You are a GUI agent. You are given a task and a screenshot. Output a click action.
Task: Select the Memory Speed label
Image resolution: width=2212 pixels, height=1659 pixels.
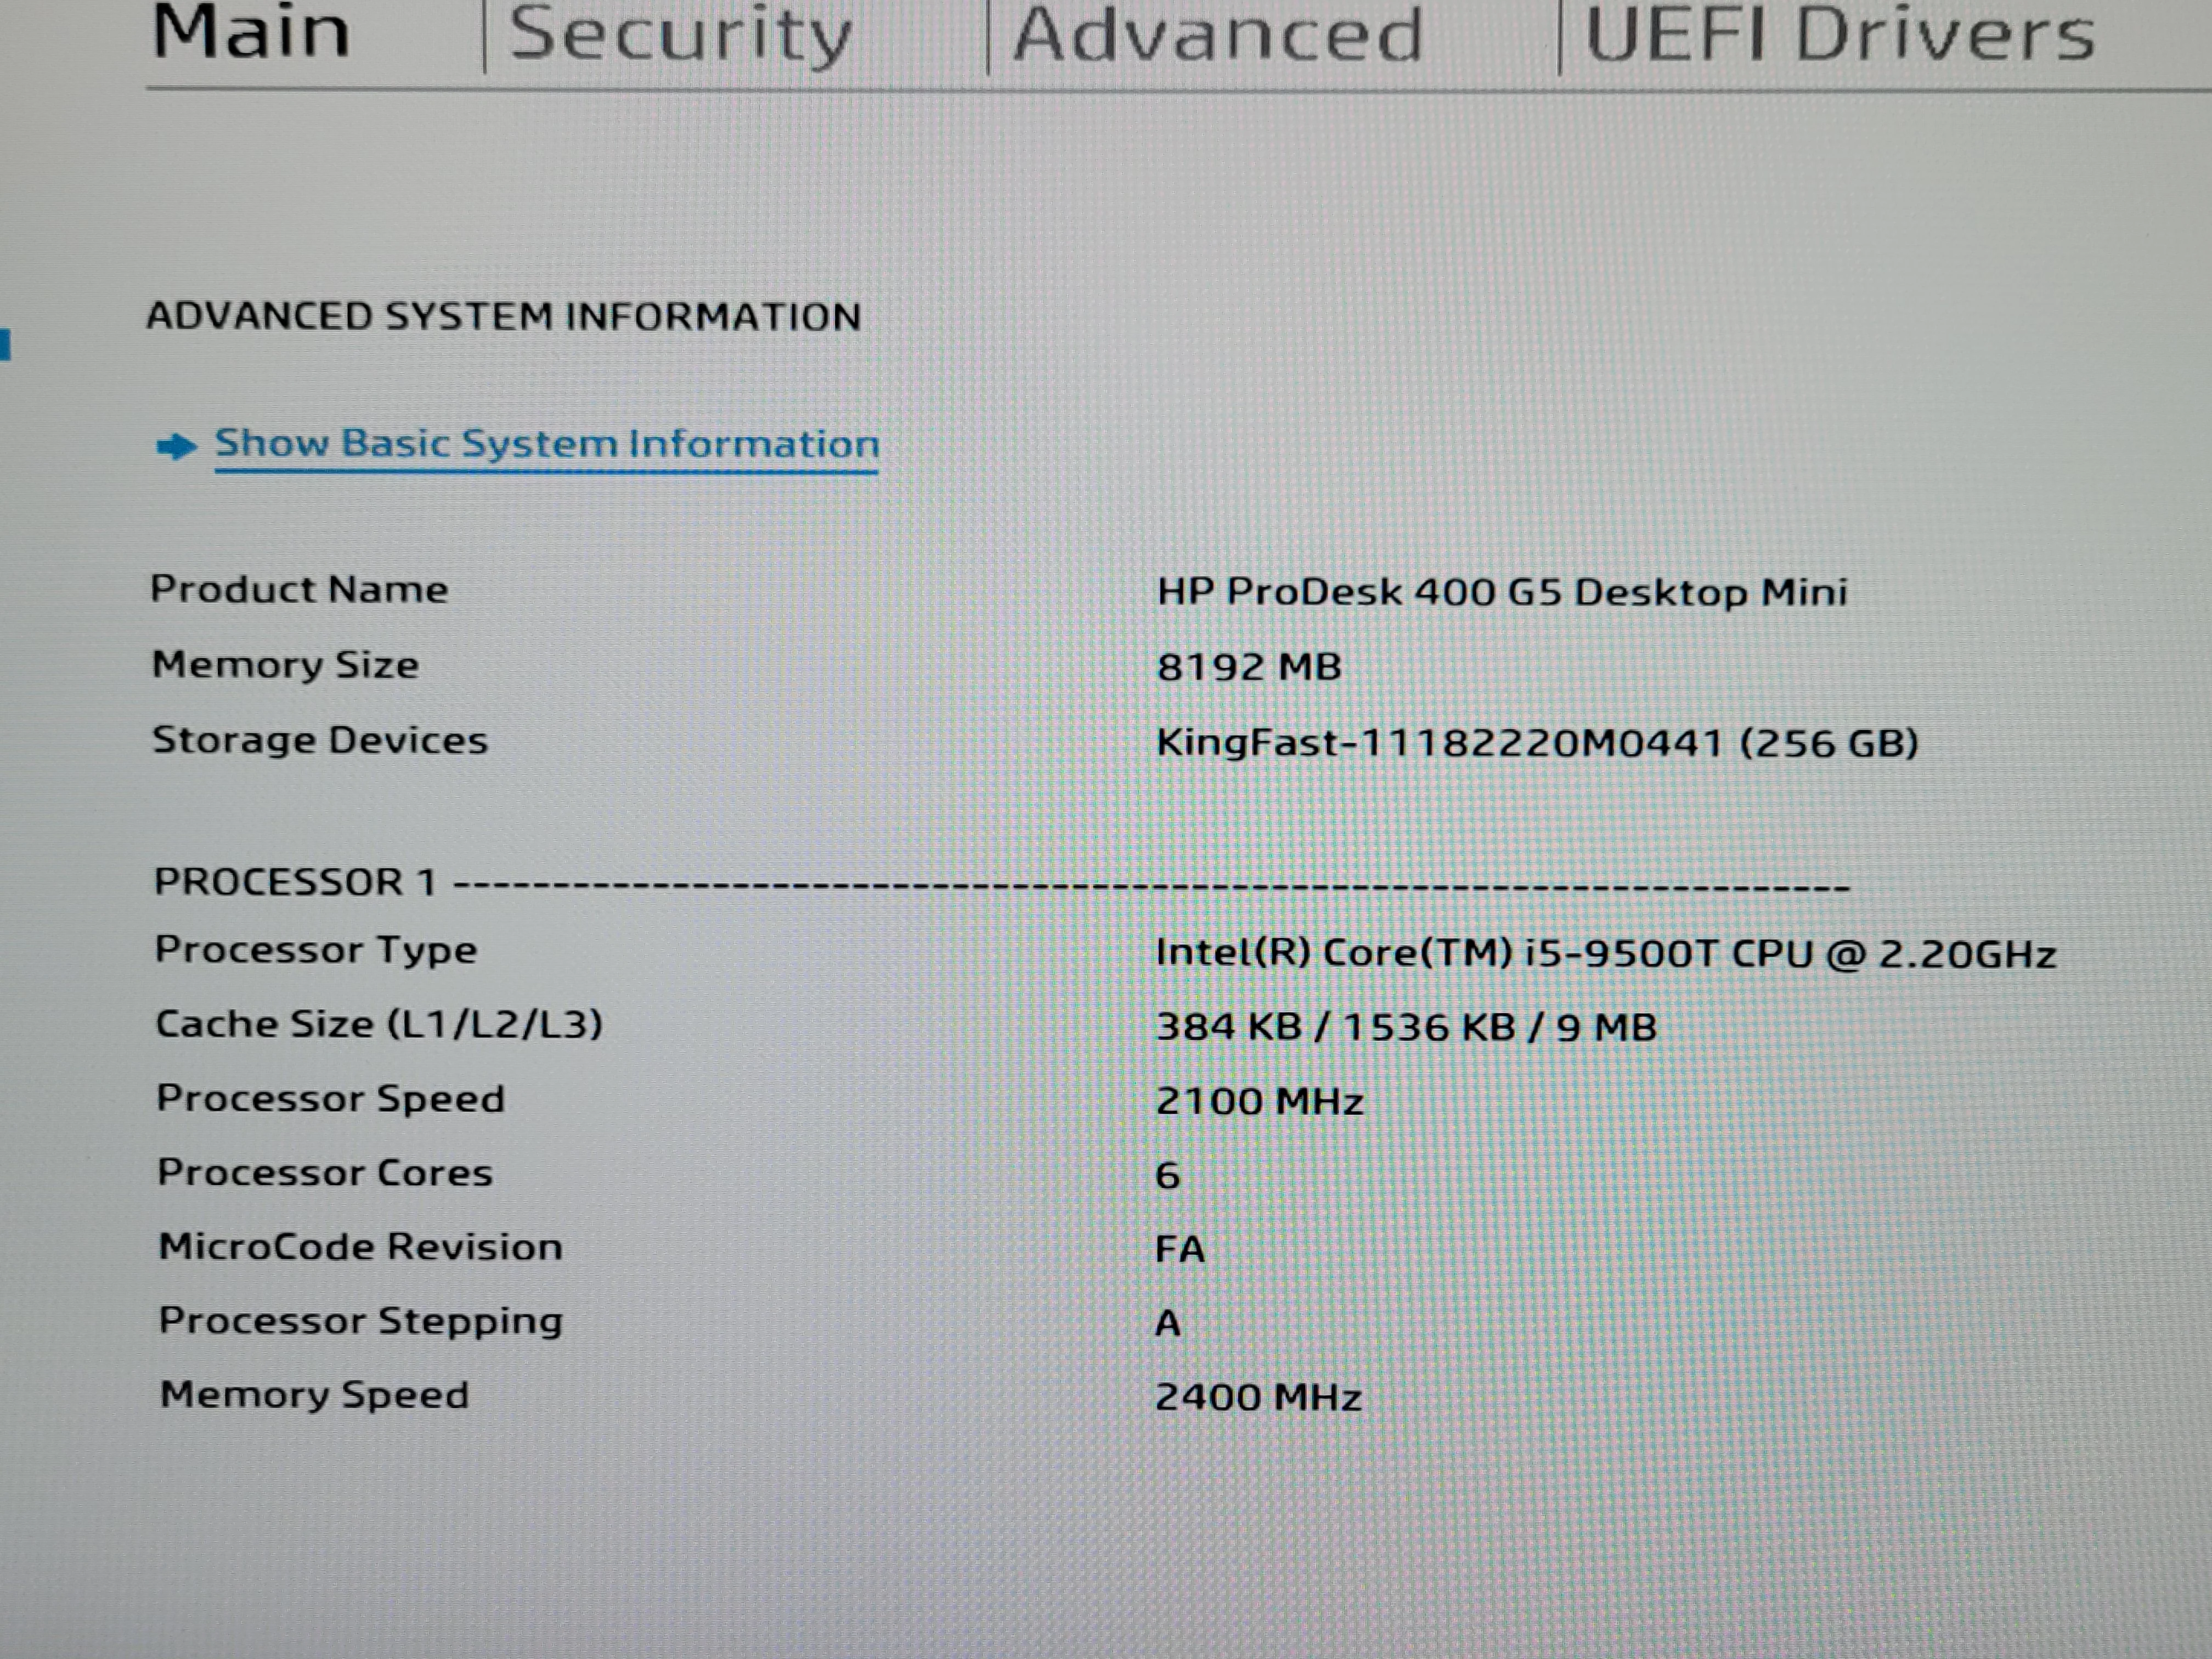(315, 1396)
